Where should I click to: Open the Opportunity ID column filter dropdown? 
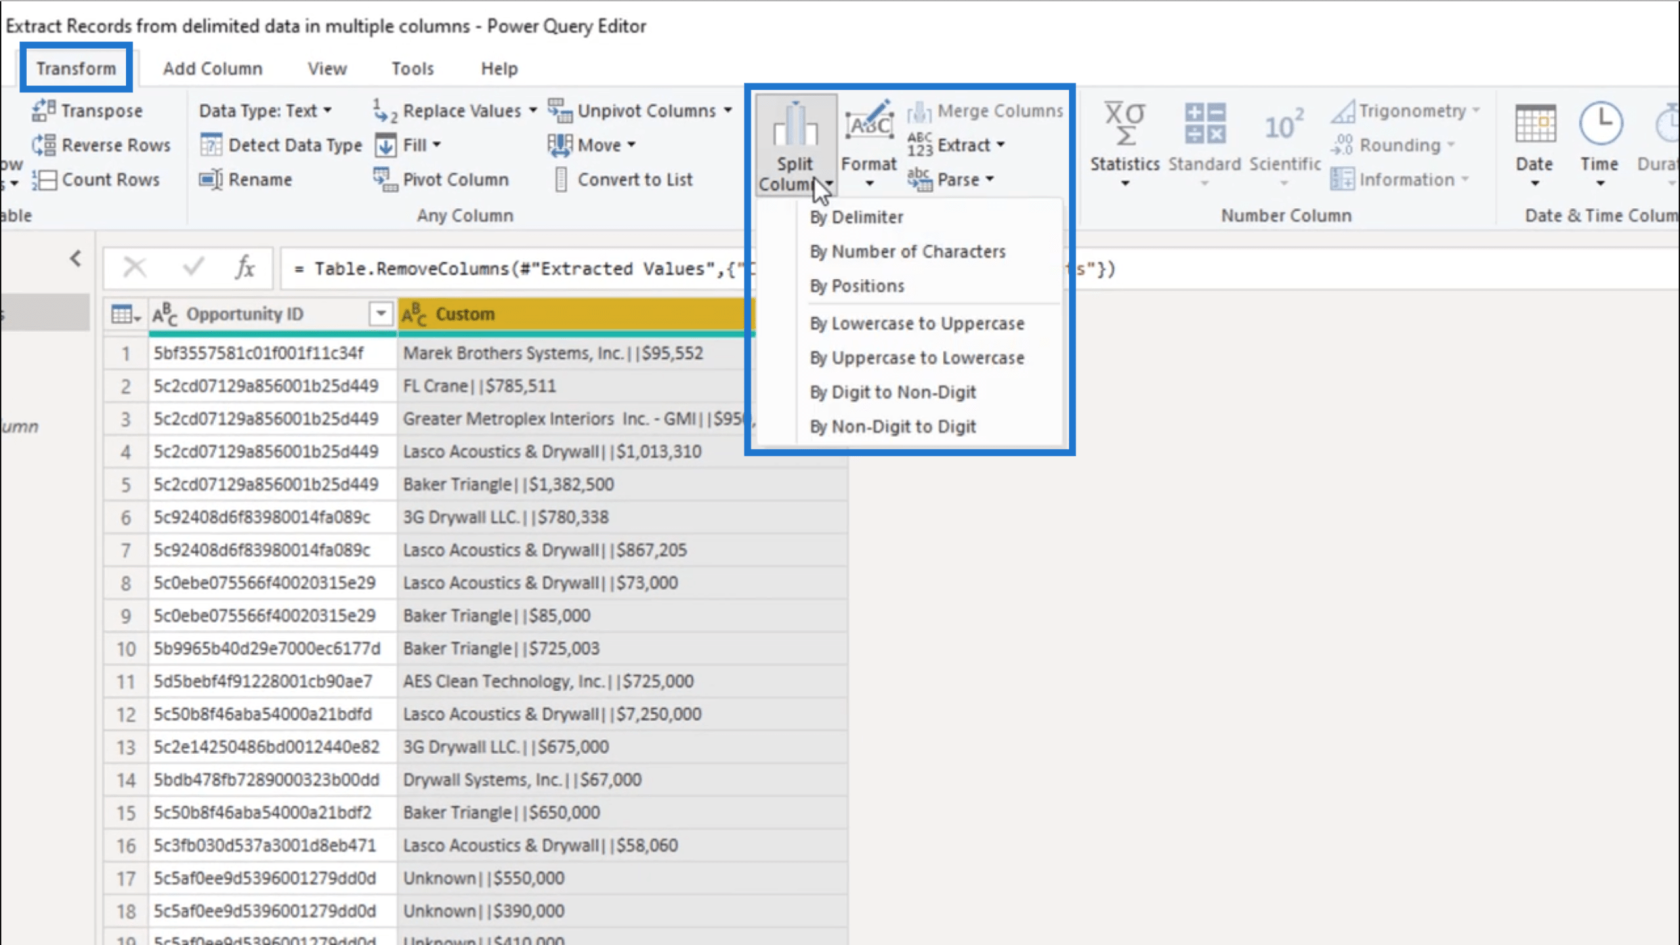click(x=380, y=314)
